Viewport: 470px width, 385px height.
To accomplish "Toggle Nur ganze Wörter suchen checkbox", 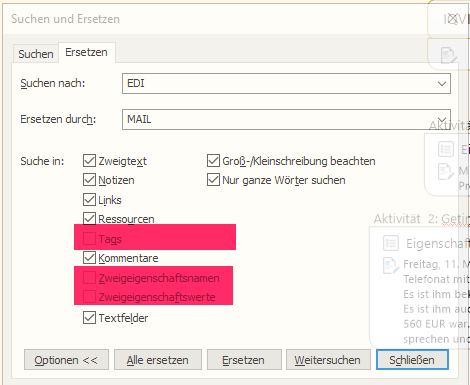I will (213, 180).
